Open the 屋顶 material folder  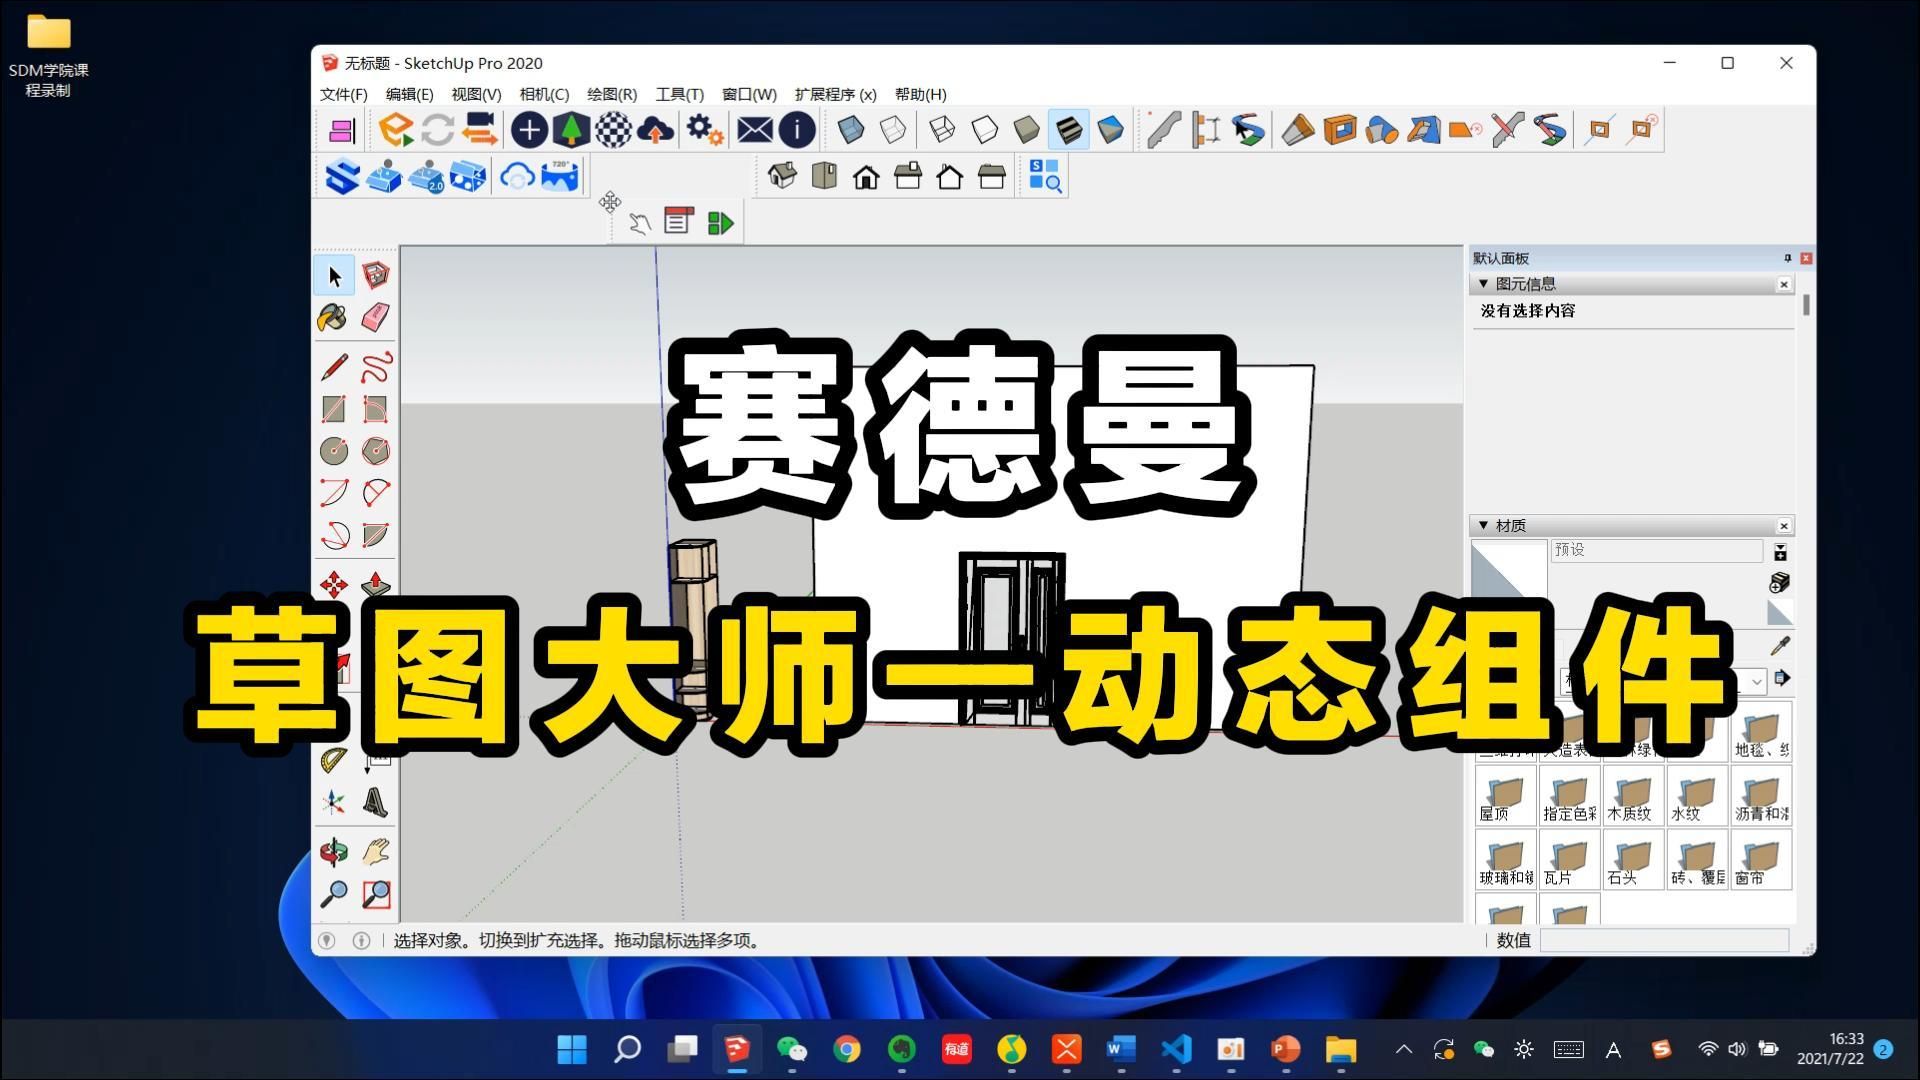coord(1505,797)
